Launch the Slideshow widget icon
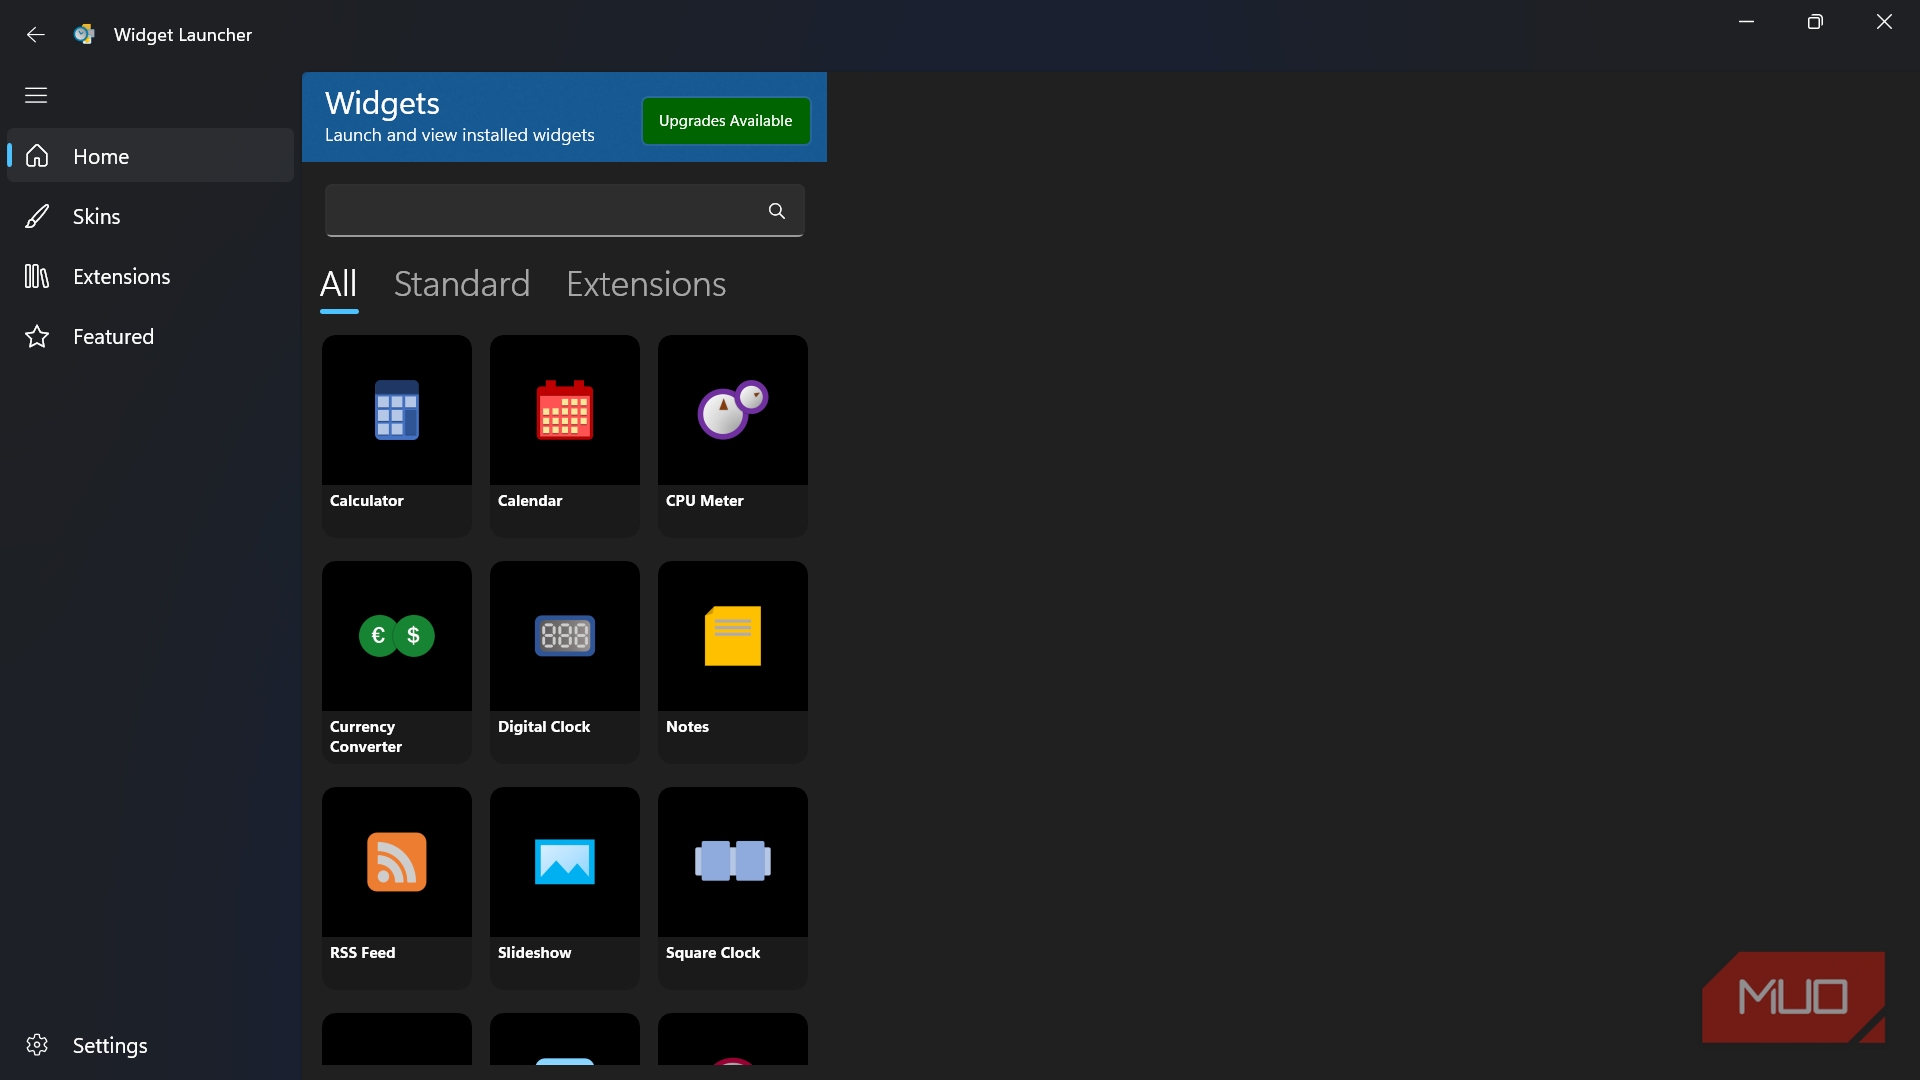This screenshot has height=1080, width=1920. pyautogui.click(x=565, y=862)
